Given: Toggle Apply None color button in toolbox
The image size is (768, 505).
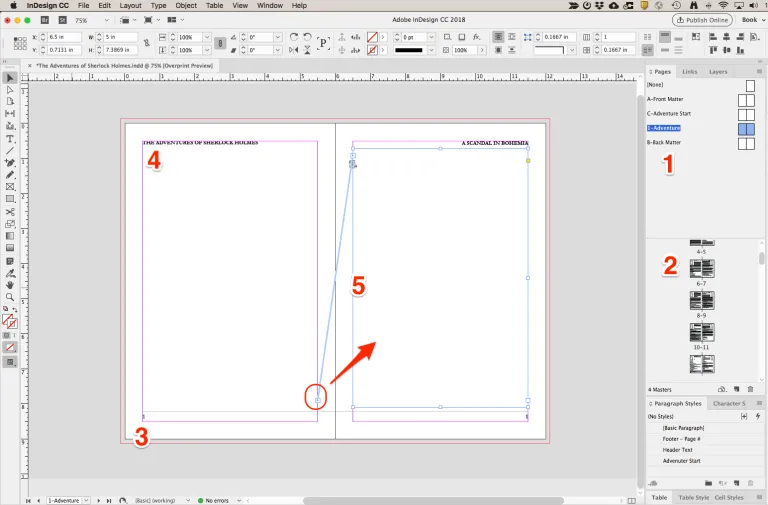Looking at the screenshot, I should pyautogui.click(x=10, y=347).
